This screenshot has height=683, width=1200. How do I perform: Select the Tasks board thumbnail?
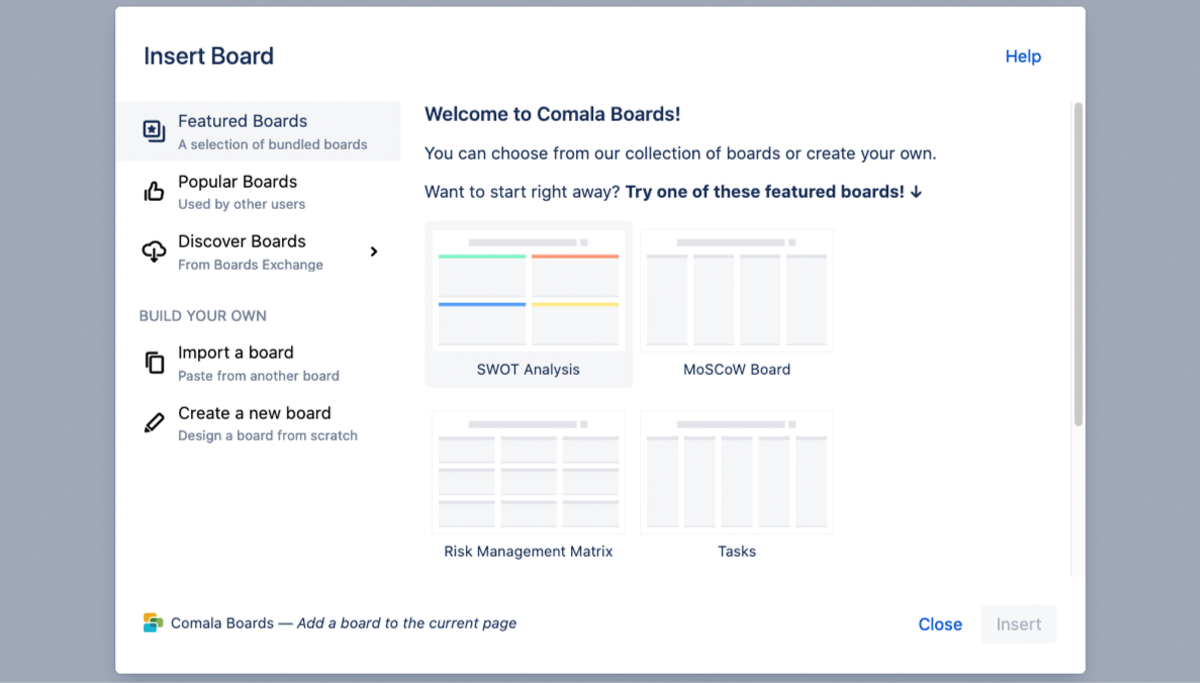pos(737,472)
